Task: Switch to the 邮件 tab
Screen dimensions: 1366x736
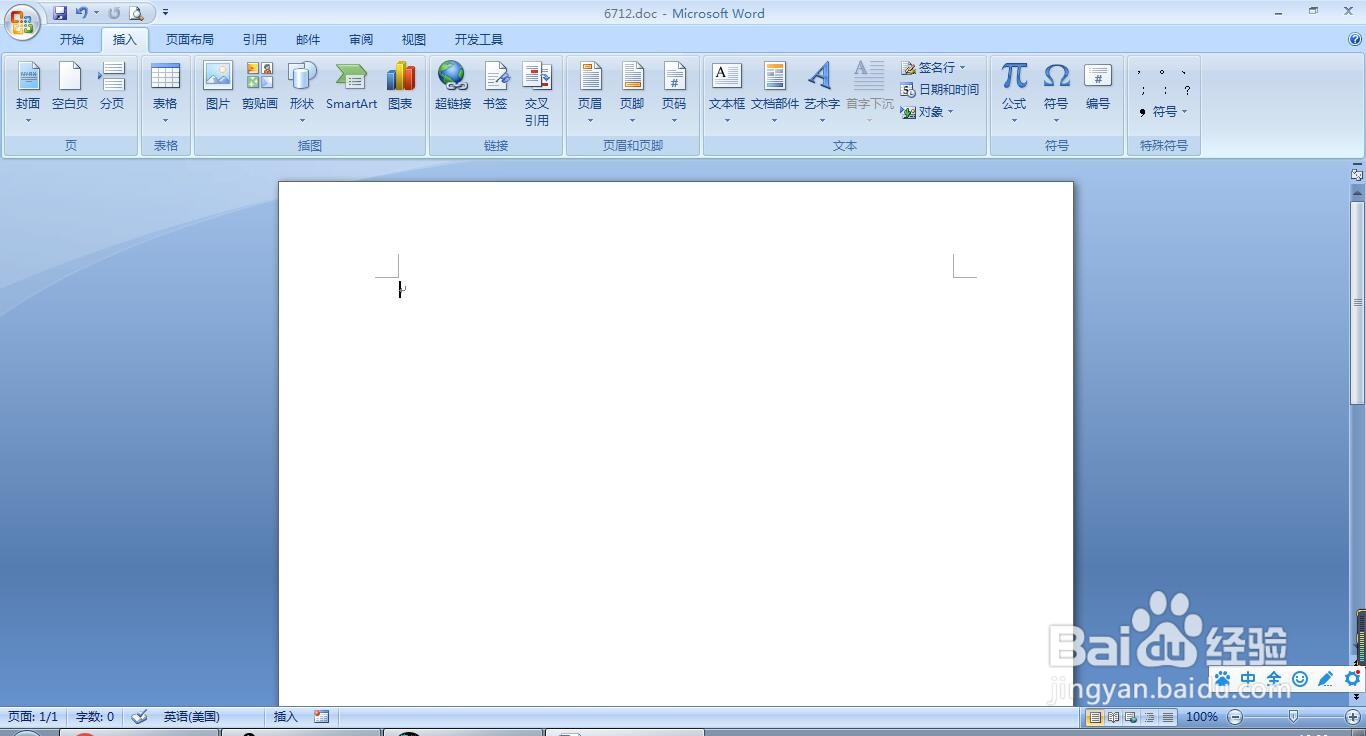Action: 308,40
